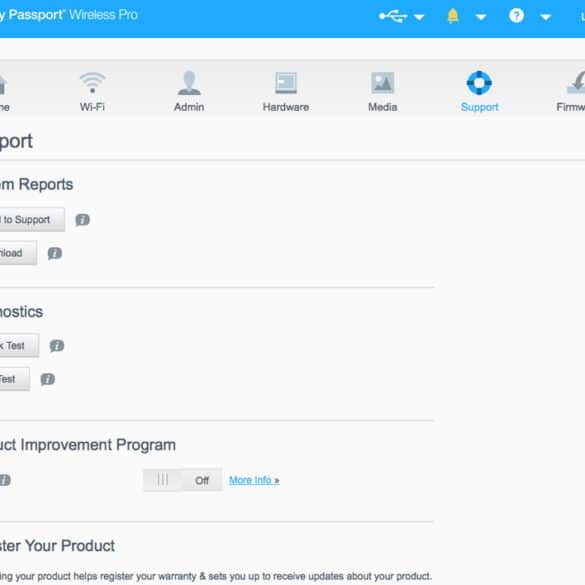
Task: Run the Full Test diagnostics button
Action: coord(15,379)
